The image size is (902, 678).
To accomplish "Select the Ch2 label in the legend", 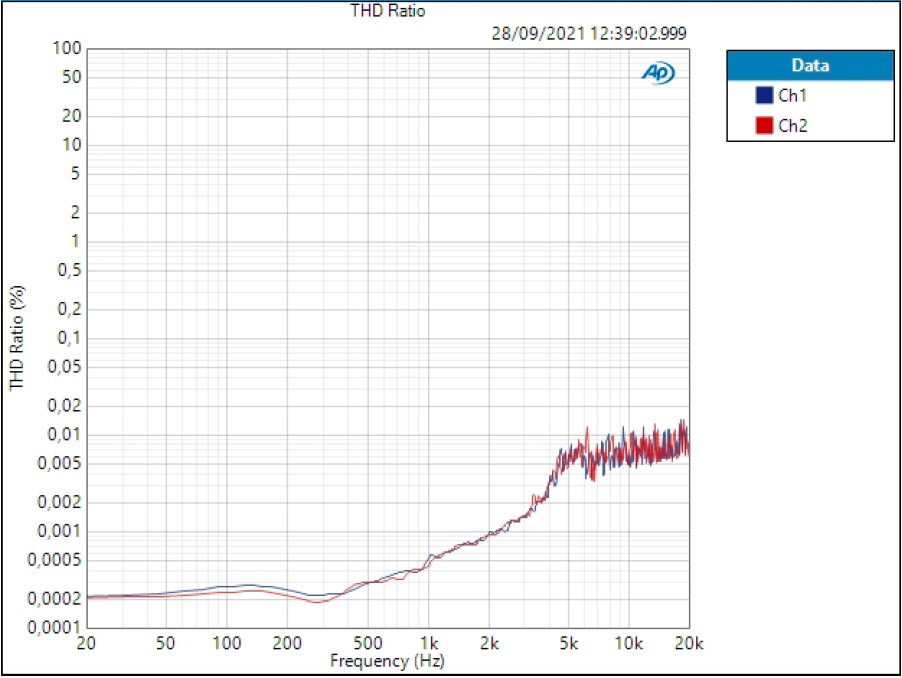I will (792, 126).
